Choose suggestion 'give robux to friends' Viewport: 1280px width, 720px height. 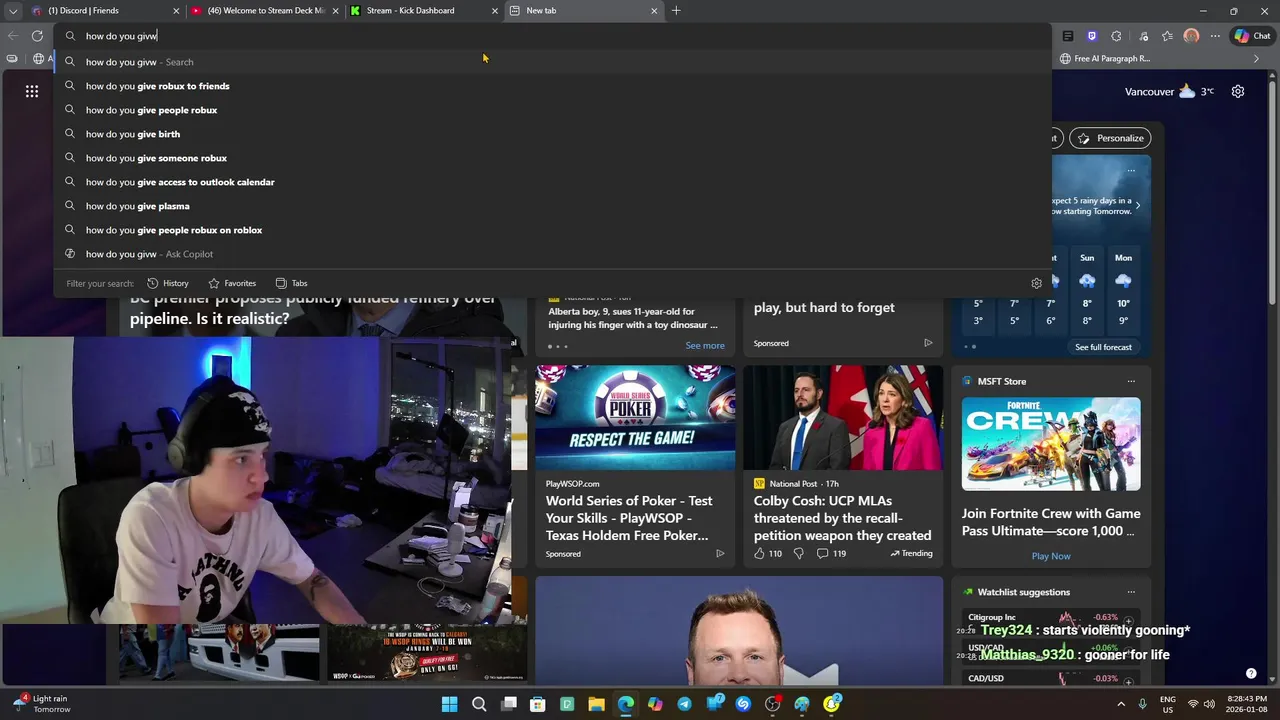(x=552, y=86)
